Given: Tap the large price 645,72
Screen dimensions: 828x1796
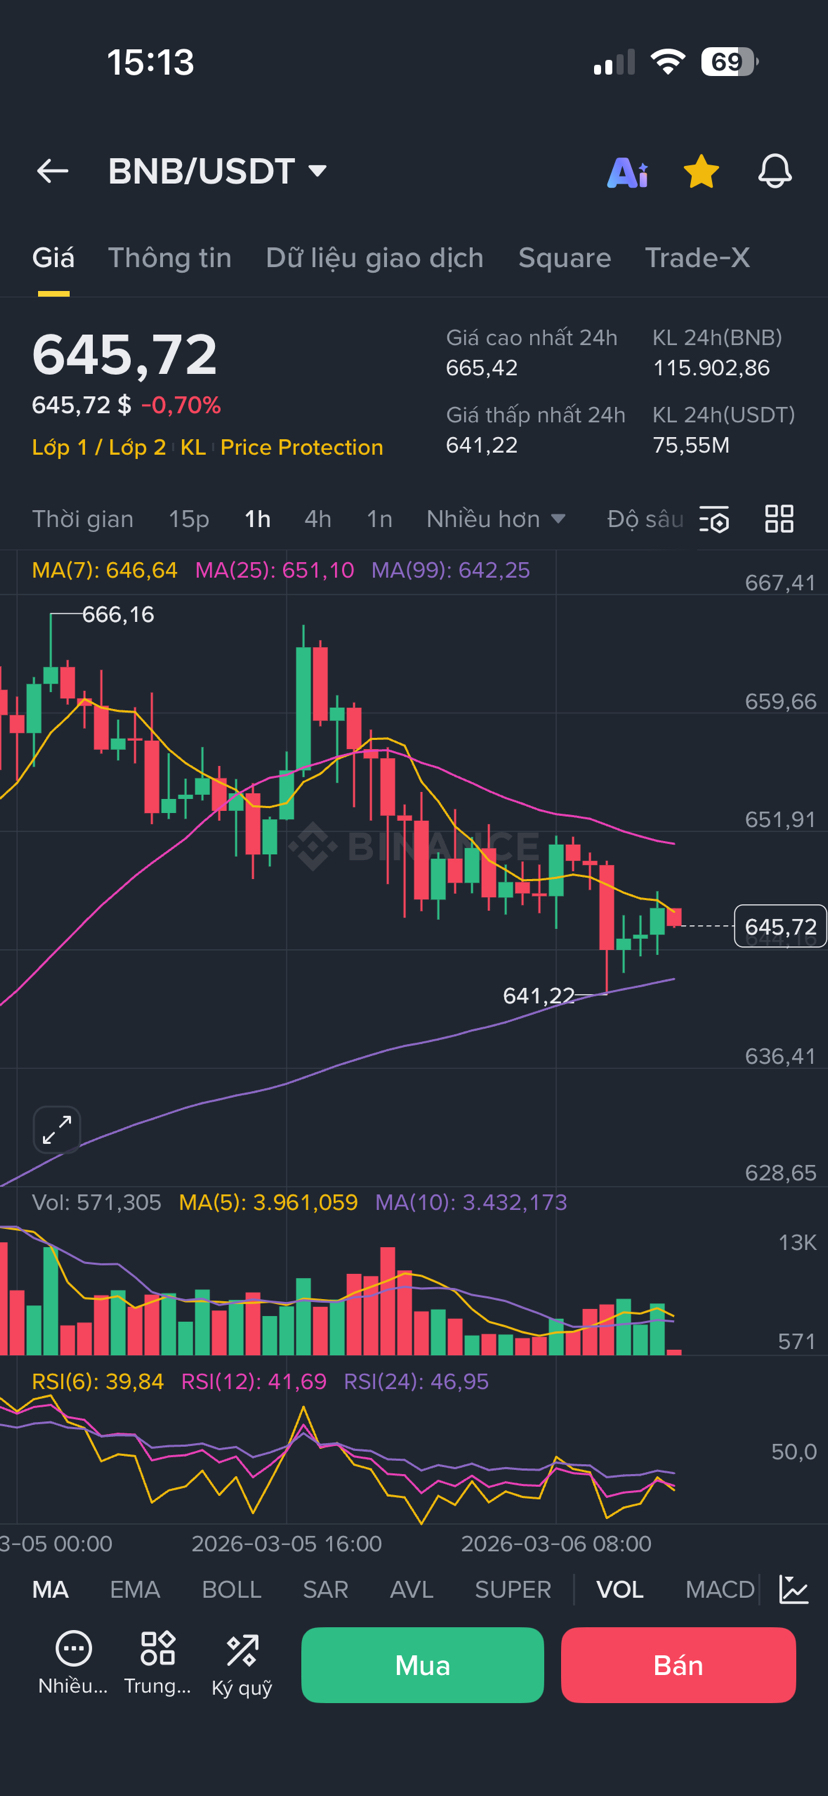Looking at the screenshot, I should pos(125,355).
